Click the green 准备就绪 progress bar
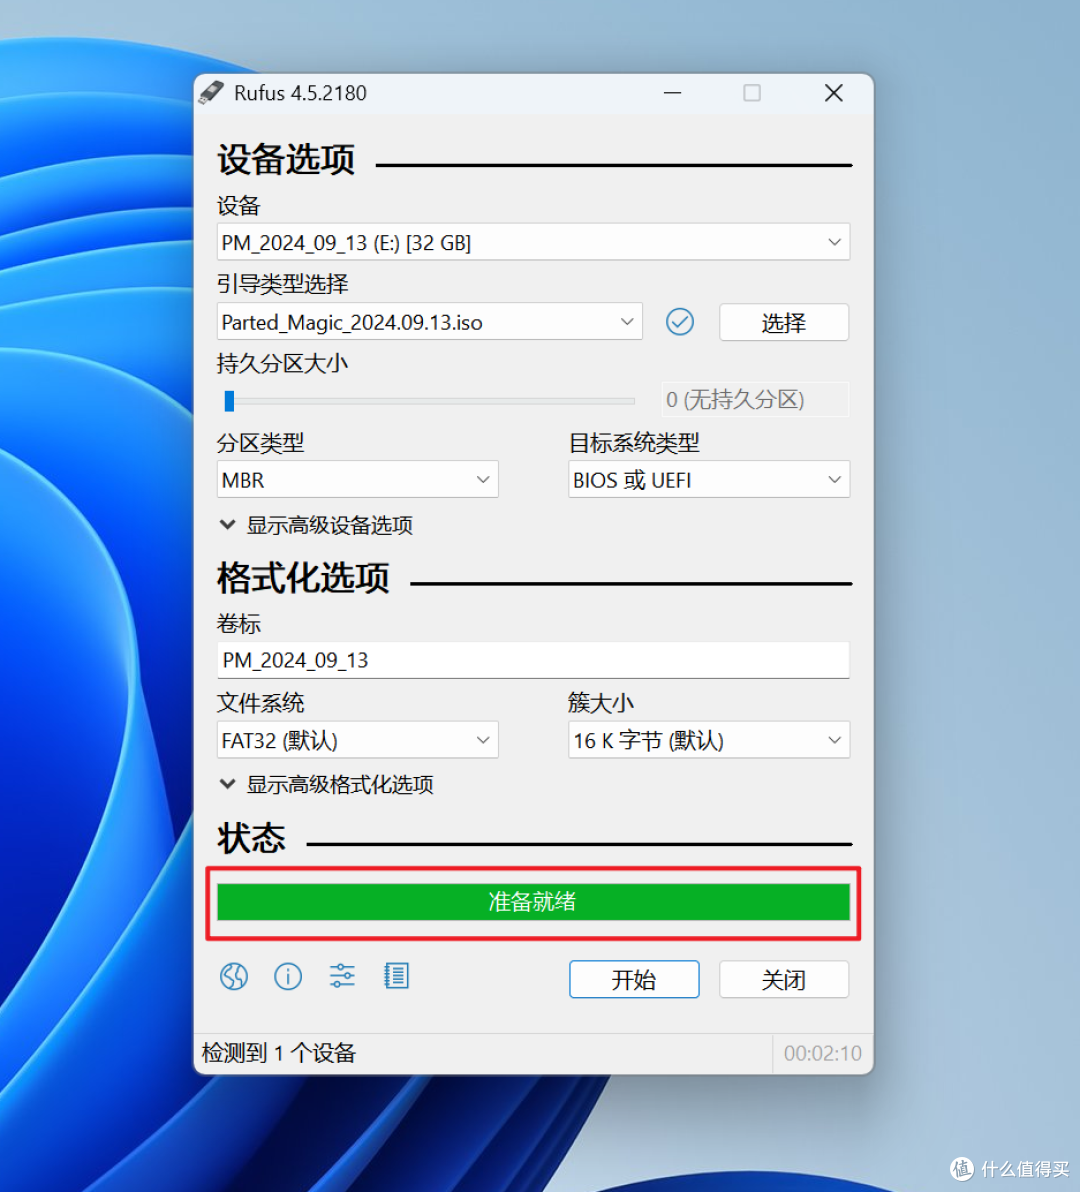Viewport: 1080px width, 1192px height. tap(533, 902)
